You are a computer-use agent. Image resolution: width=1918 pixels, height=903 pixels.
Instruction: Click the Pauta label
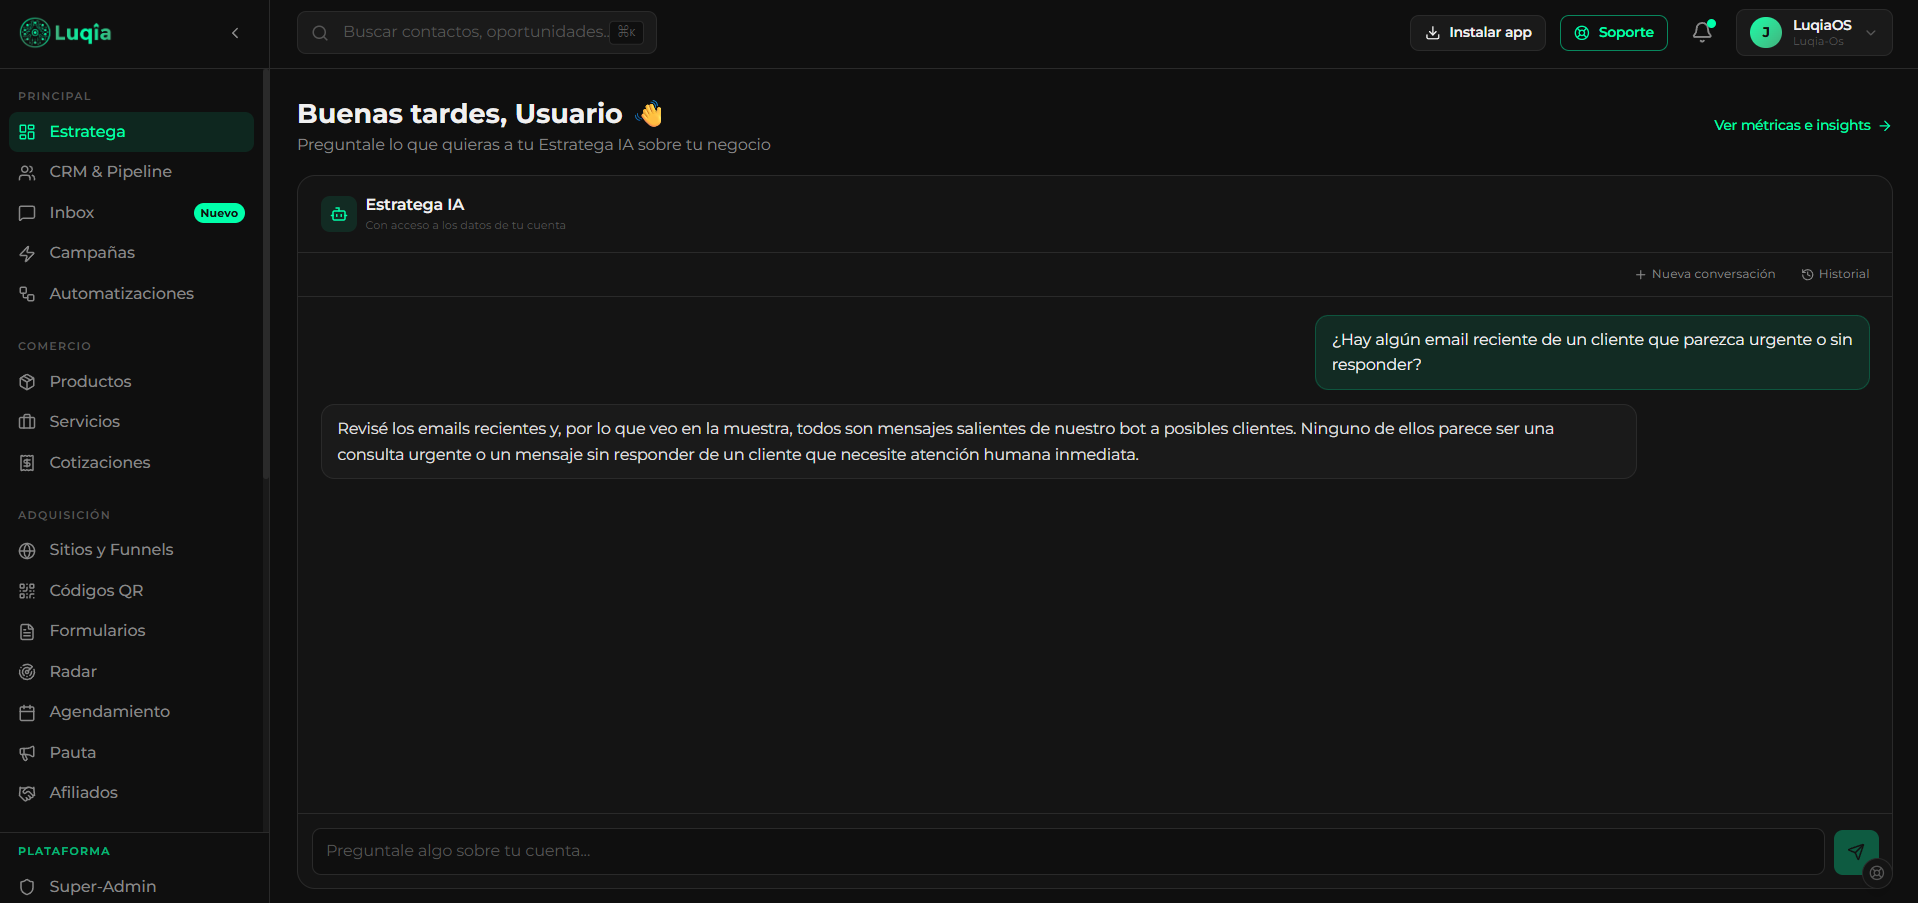(73, 753)
